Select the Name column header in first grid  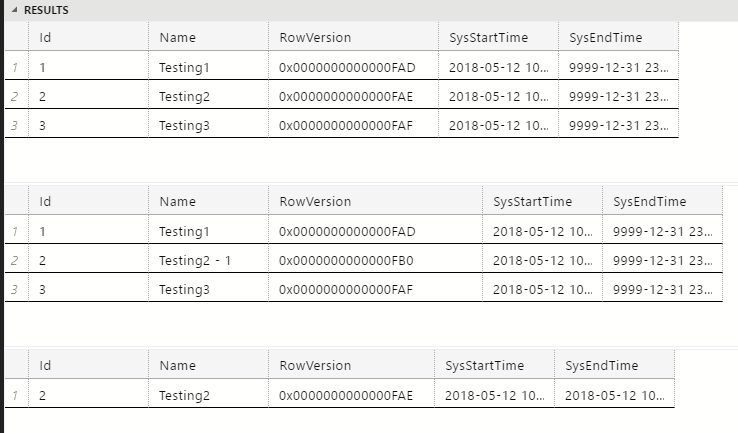pos(209,37)
